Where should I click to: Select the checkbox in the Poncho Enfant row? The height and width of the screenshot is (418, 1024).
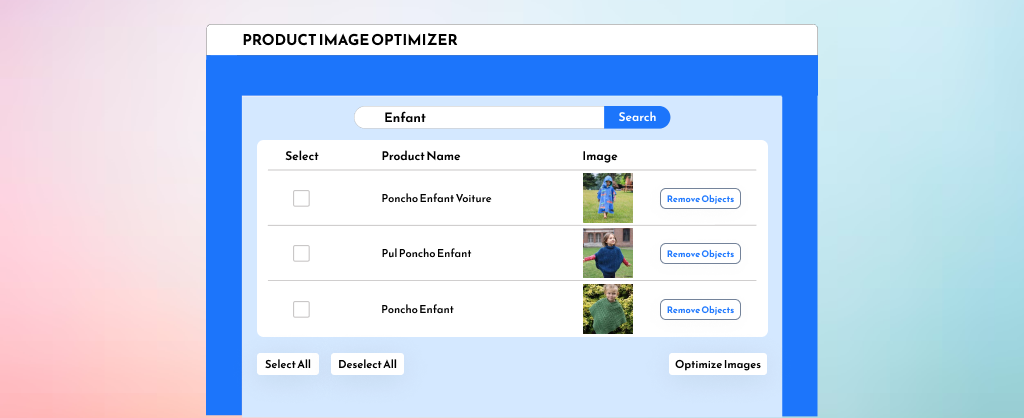click(301, 309)
